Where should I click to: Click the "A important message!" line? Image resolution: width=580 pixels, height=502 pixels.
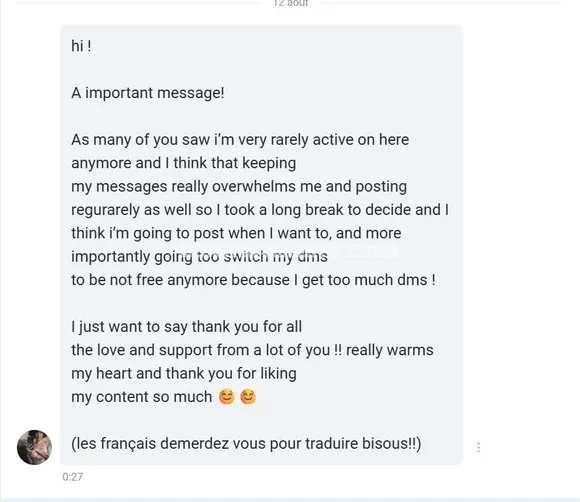[148, 93]
